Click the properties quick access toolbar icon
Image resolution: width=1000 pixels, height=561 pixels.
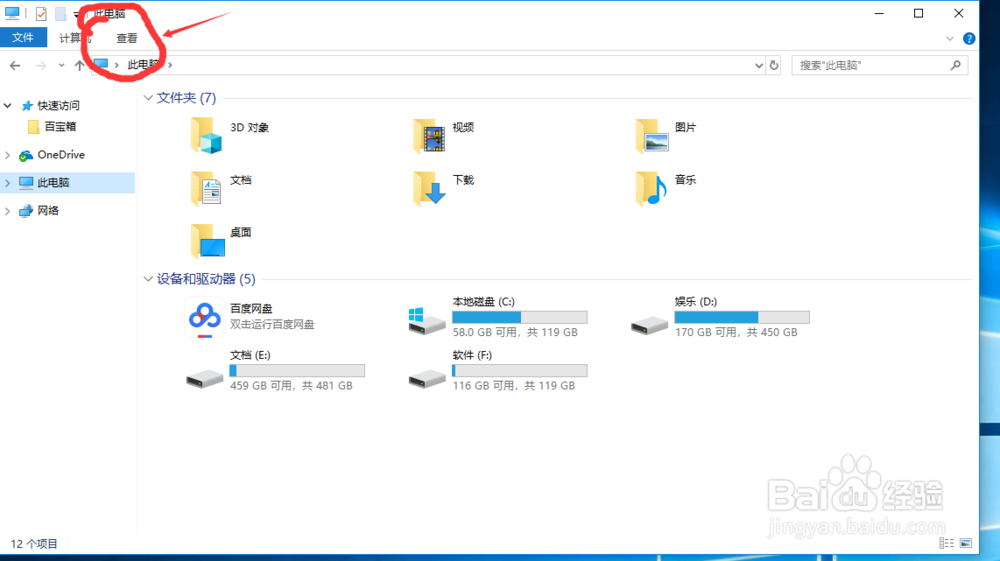[x=41, y=13]
